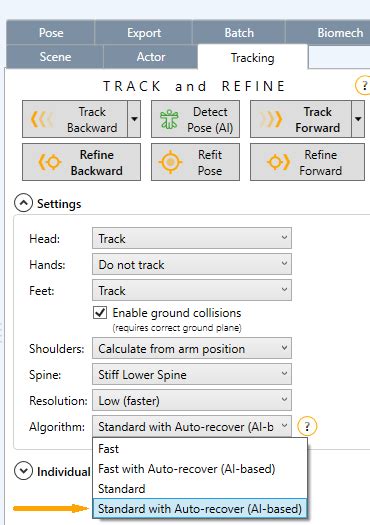Screen dimensions: 370x525
Task: Expand the Individual section chevron
Action: [23, 470]
